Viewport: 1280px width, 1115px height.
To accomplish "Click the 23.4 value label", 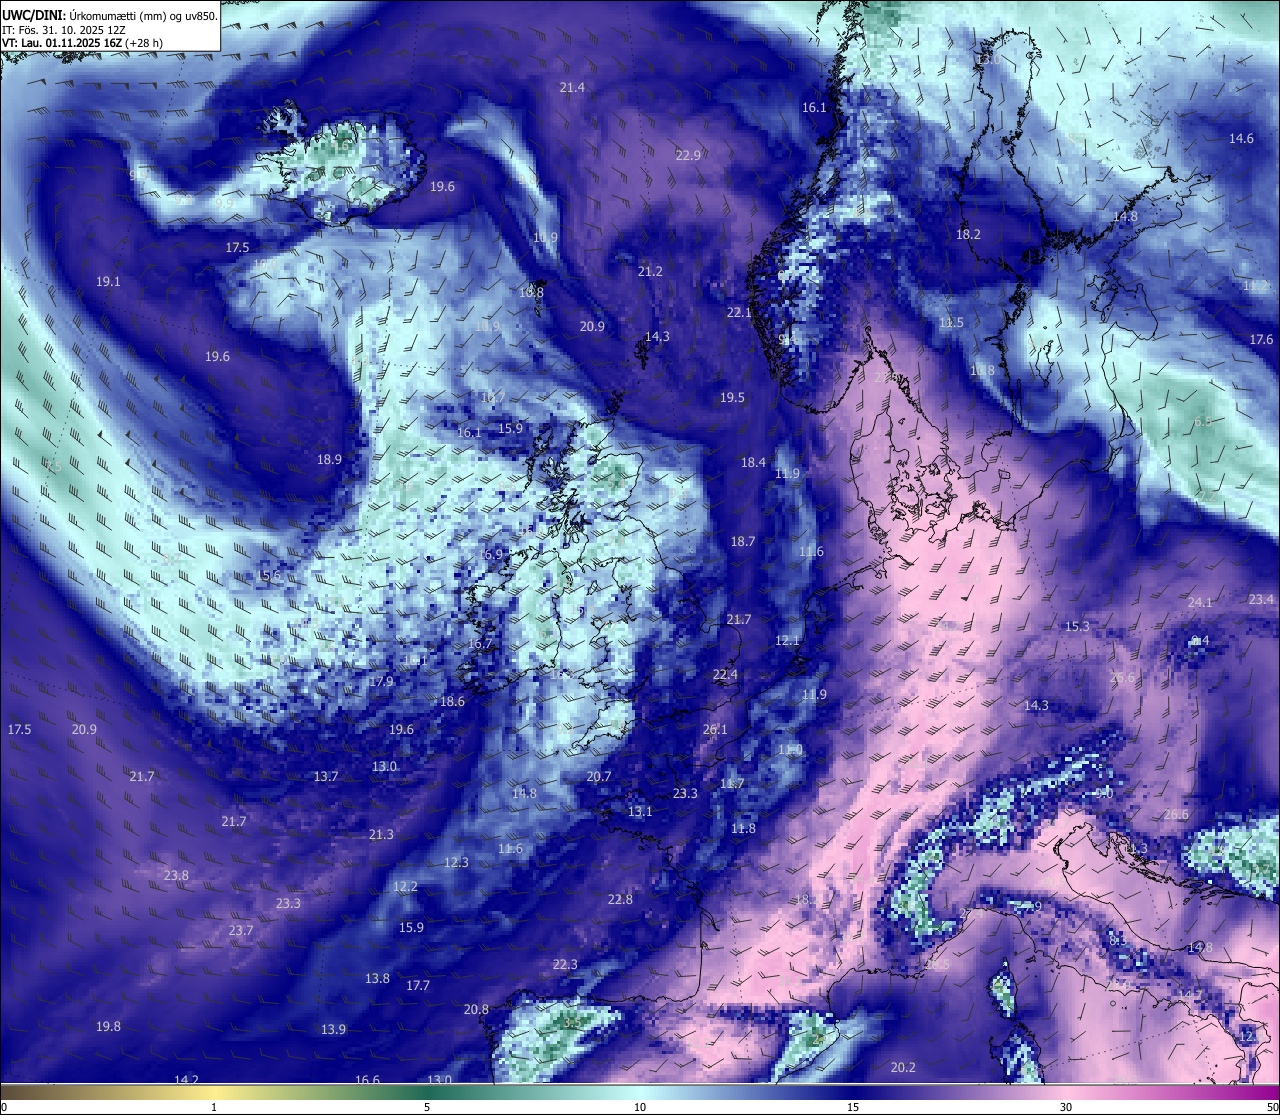I will 1262,600.
